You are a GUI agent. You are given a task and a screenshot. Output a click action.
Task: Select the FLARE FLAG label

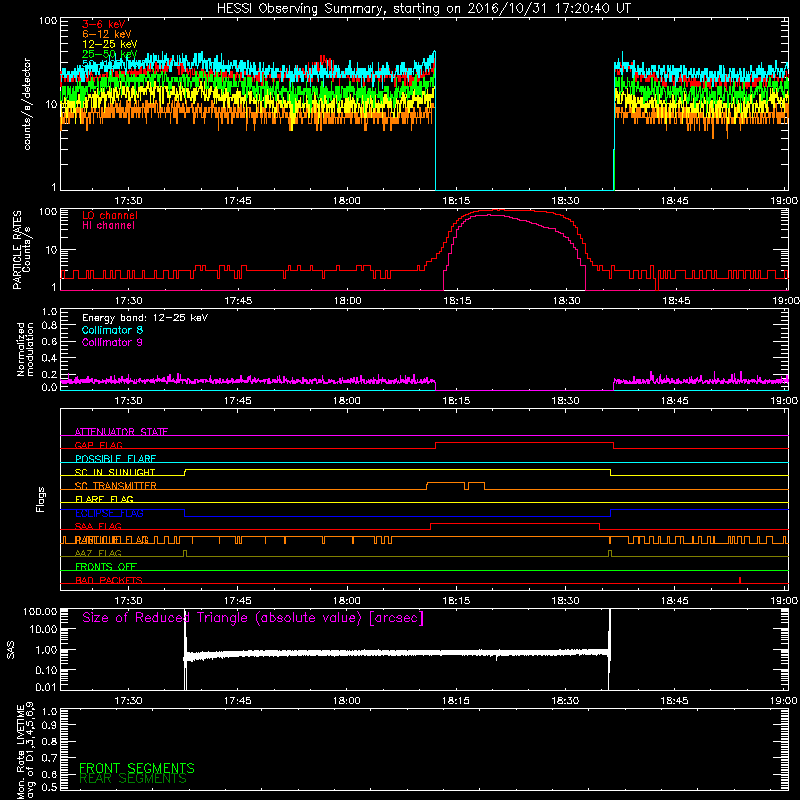104,499
